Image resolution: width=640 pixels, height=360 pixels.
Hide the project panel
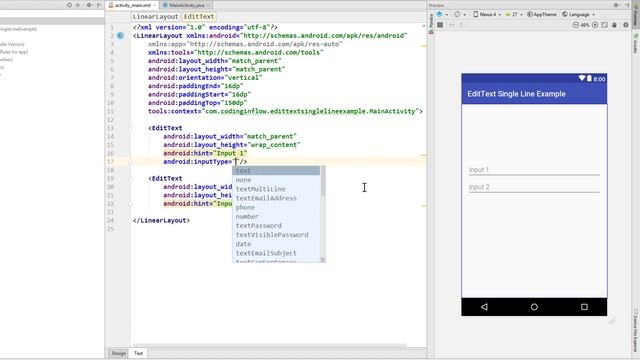pos(99,5)
